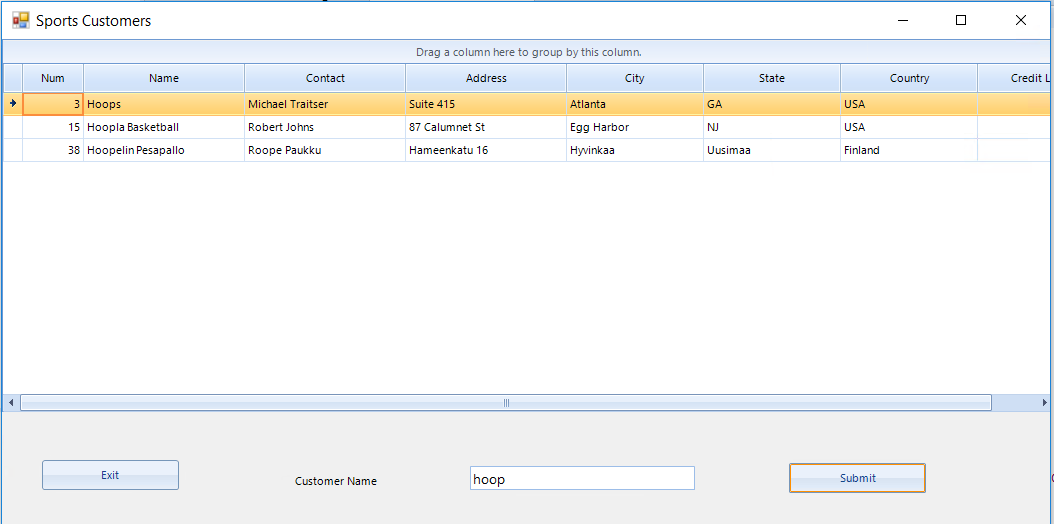Click the State column header
This screenshot has width=1054, height=524.
coord(772,78)
